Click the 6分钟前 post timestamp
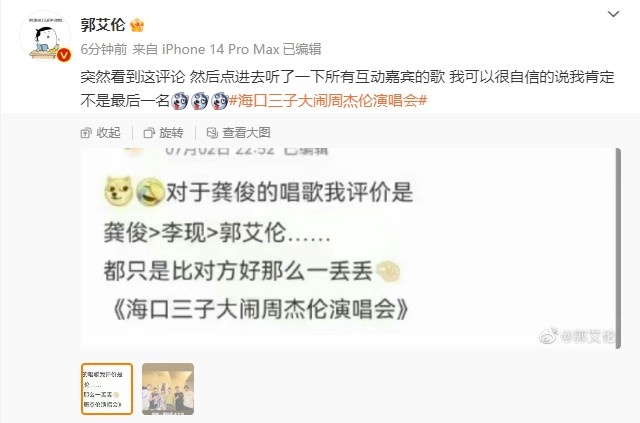Screen dimensions: 640x423 (104, 49)
